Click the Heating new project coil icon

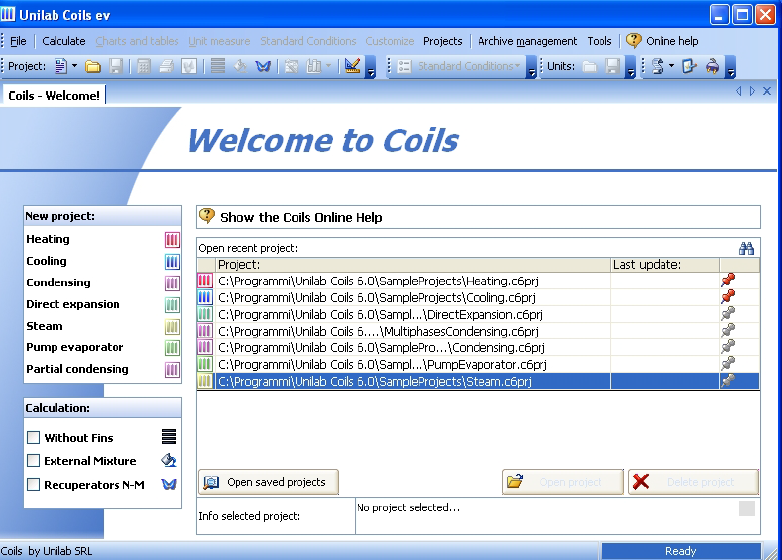[x=171, y=240]
